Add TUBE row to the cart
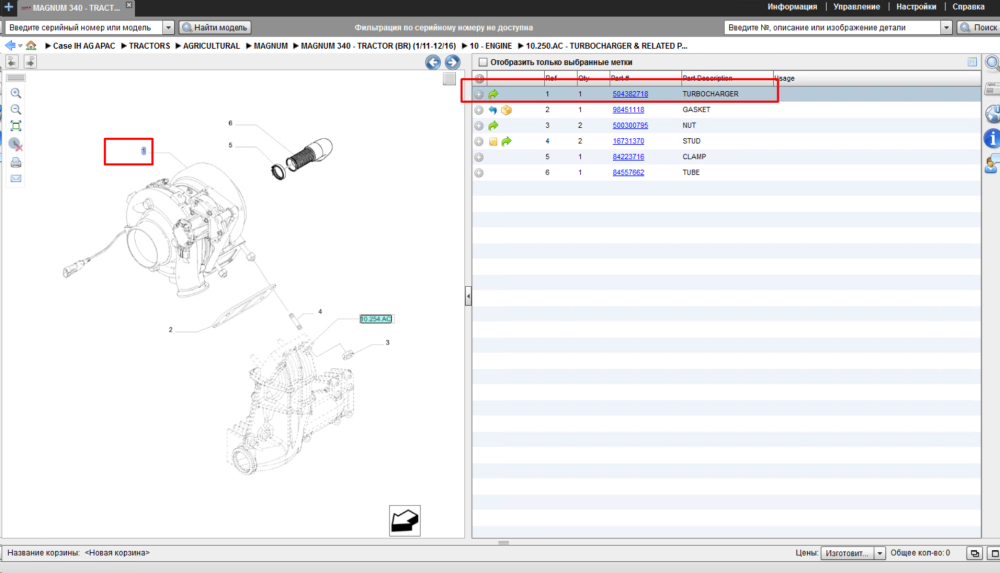 pos(479,173)
